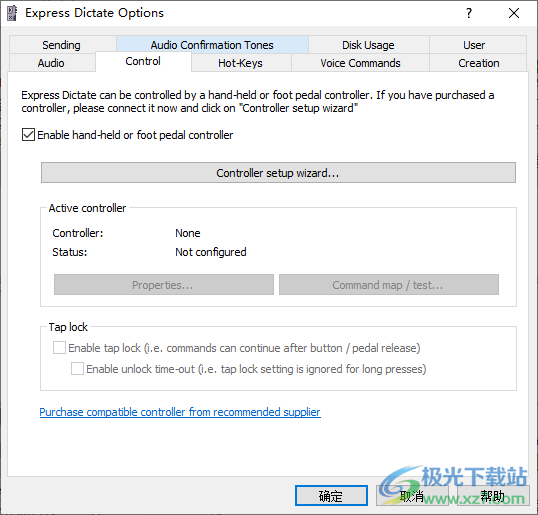Open the Audio Confirmation Tones tab
The height and width of the screenshot is (515, 538).
(212, 45)
